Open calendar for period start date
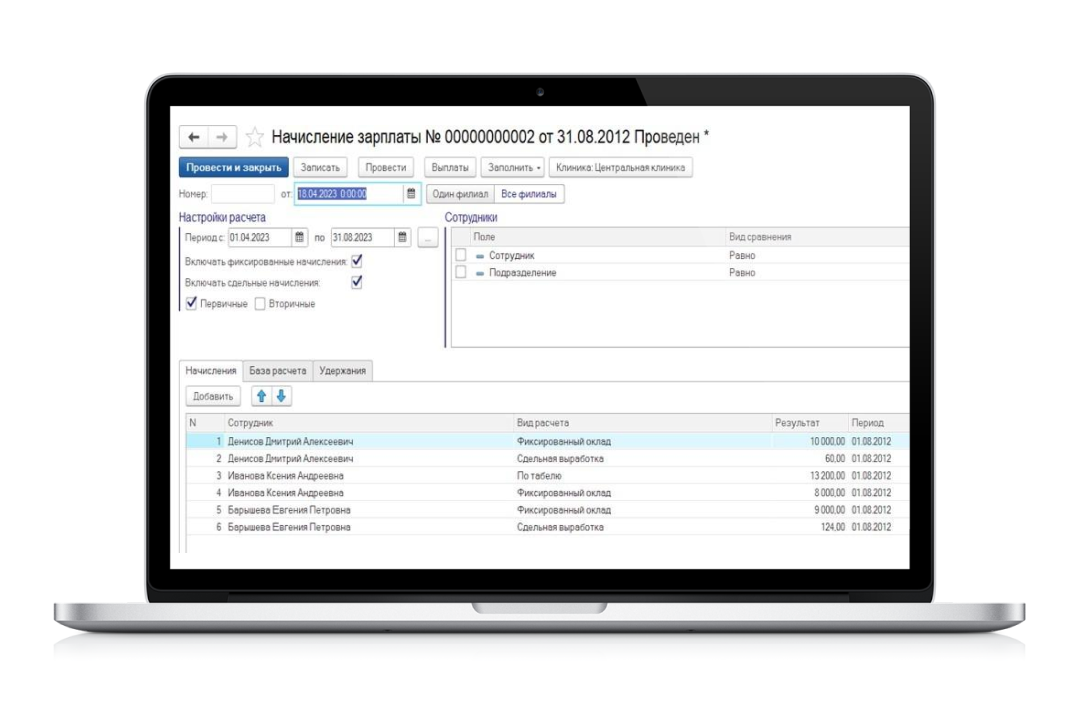This screenshot has width=1080, height=710. point(299,238)
